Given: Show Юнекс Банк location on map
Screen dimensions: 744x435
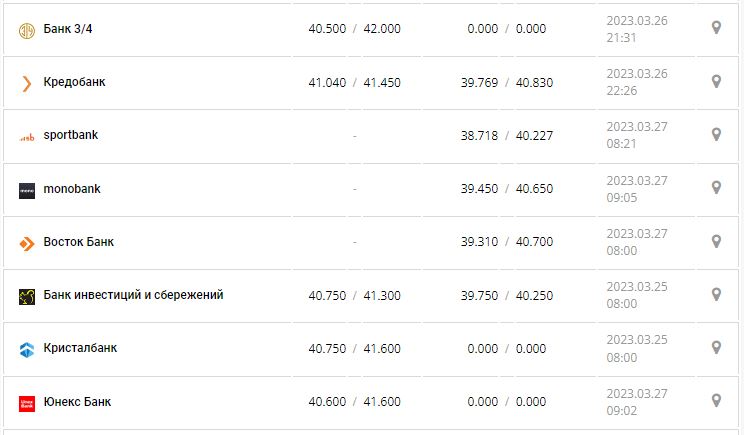Looking at the screenshot, I should pos(716,400).
